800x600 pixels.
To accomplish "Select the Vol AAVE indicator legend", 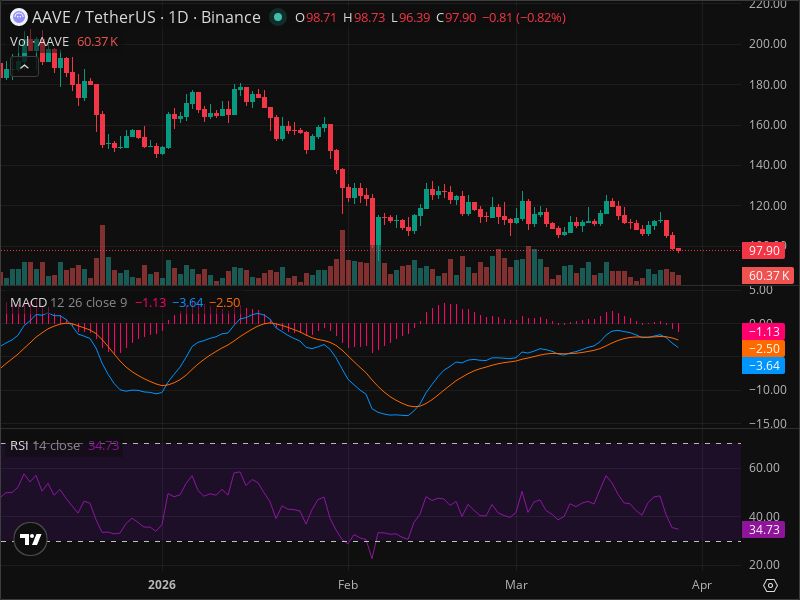I will [39, 42].
